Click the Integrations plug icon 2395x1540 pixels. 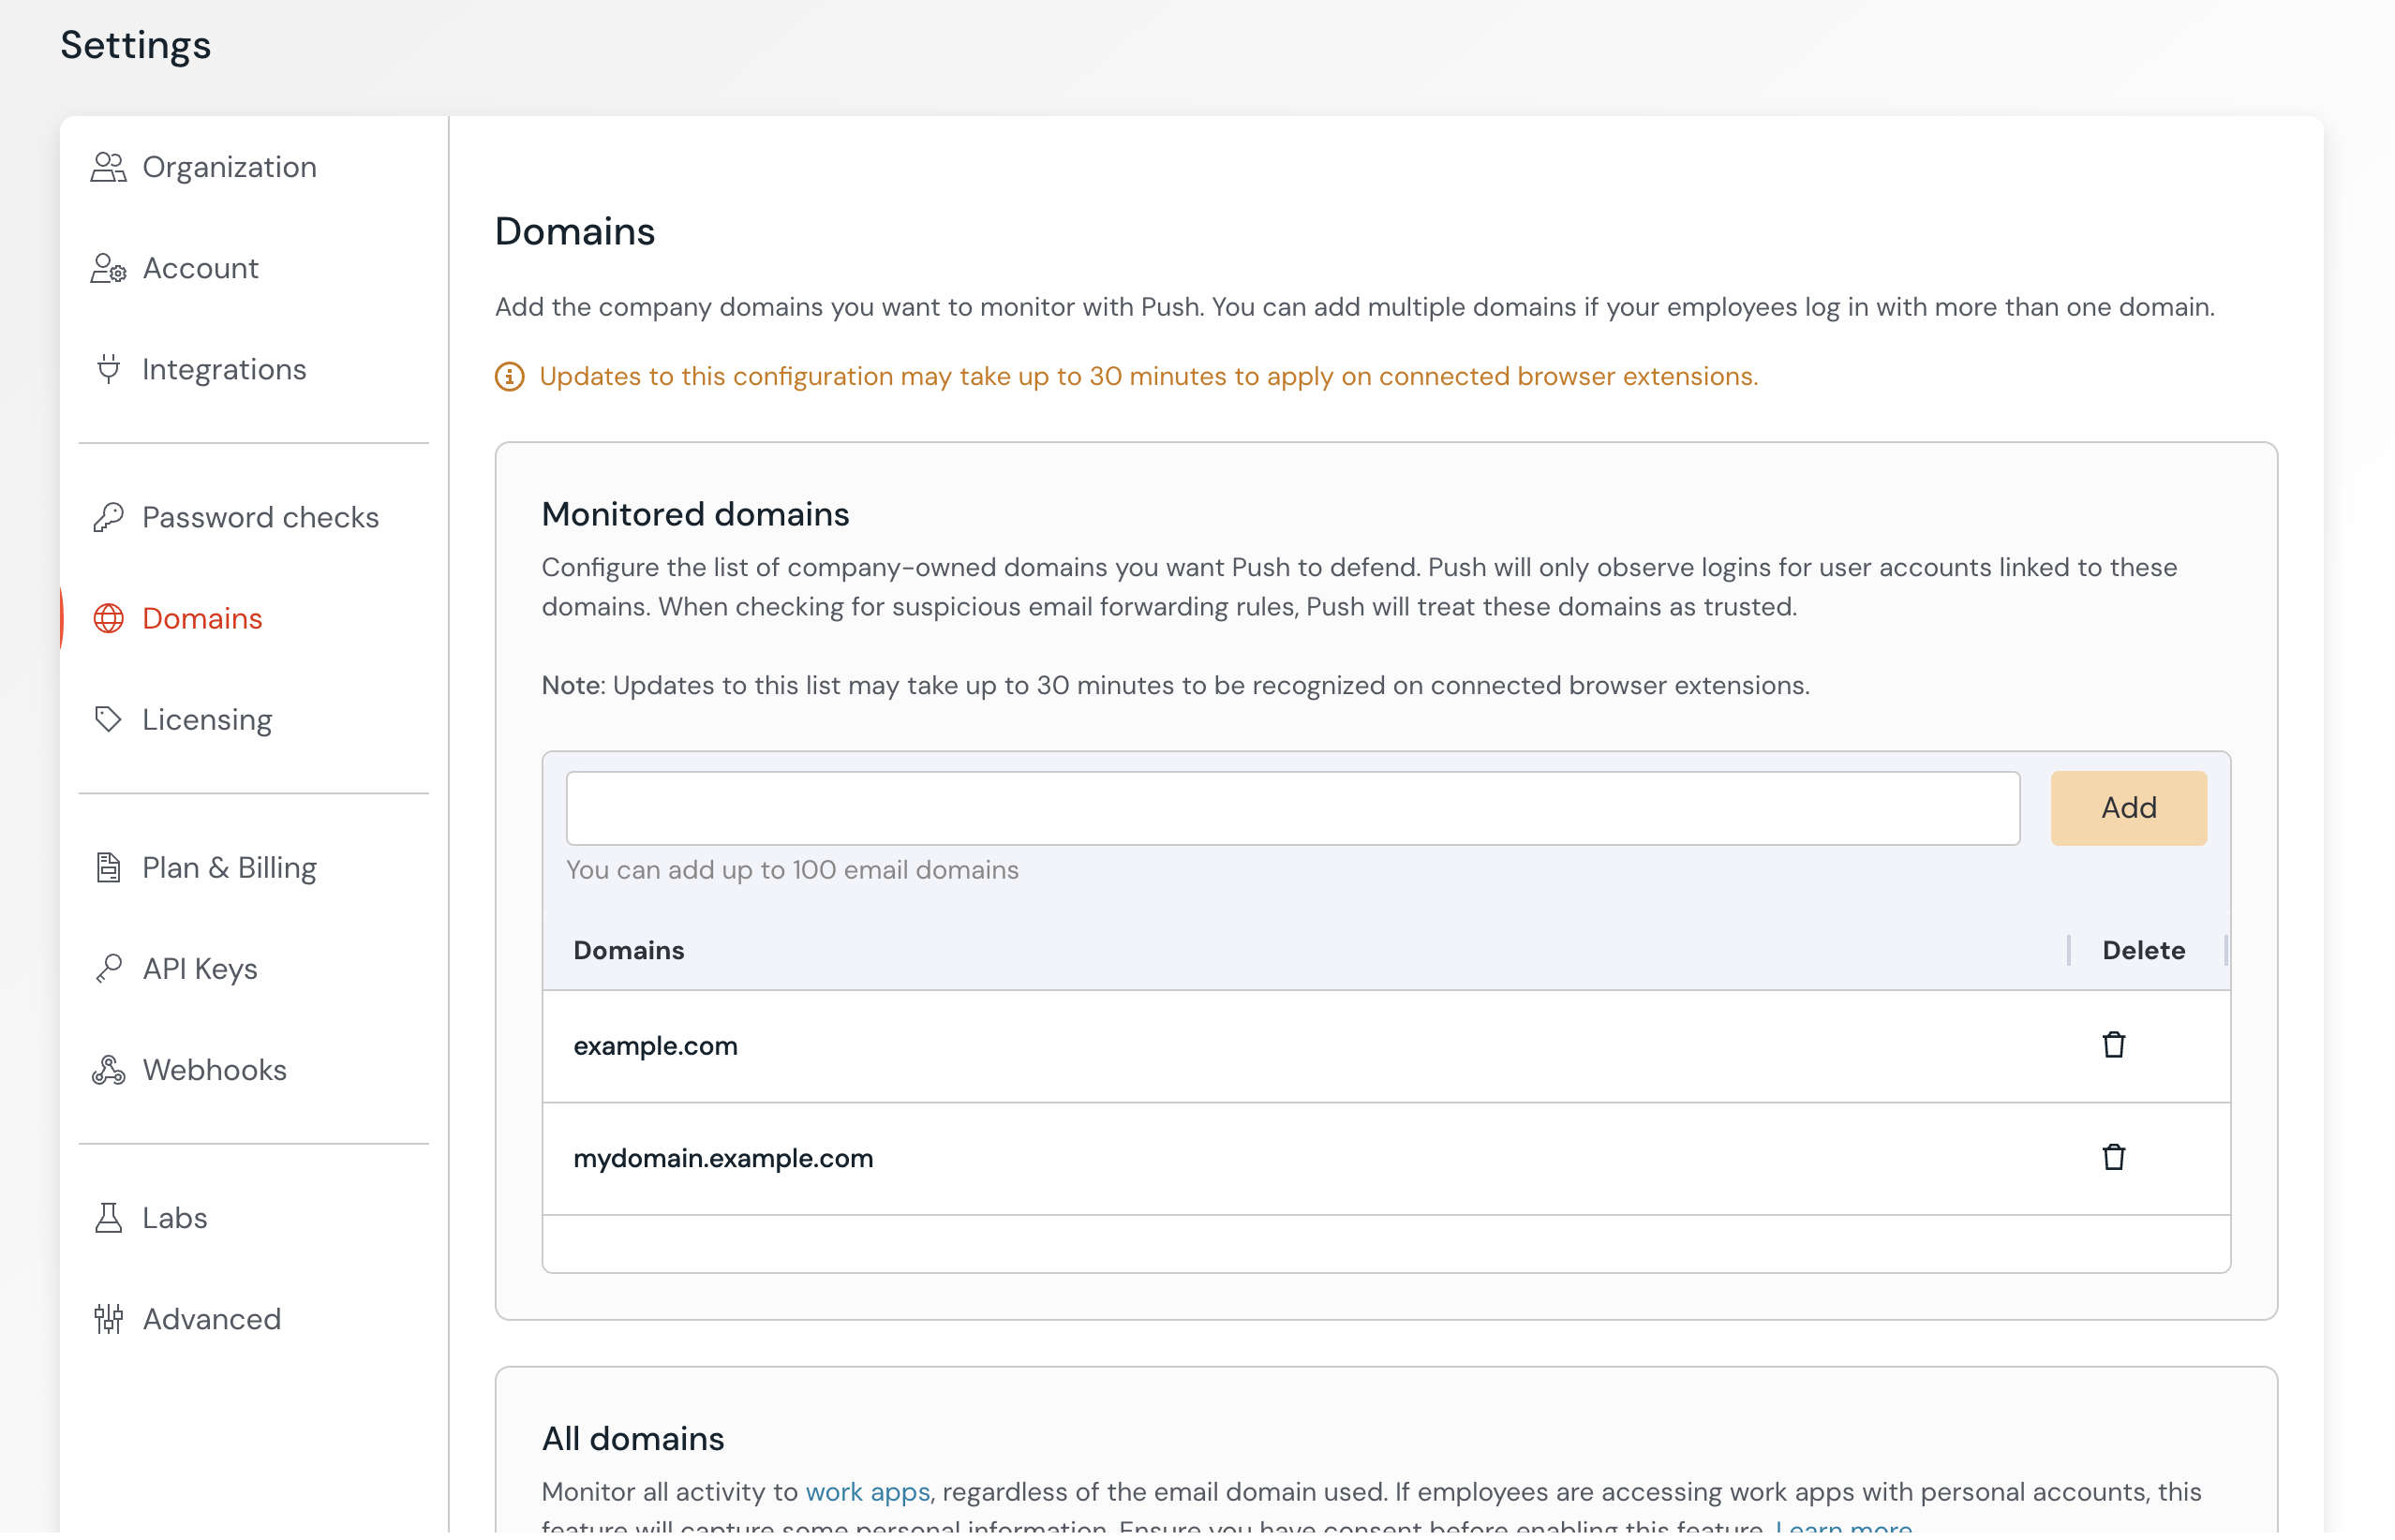tap(108, 369)
